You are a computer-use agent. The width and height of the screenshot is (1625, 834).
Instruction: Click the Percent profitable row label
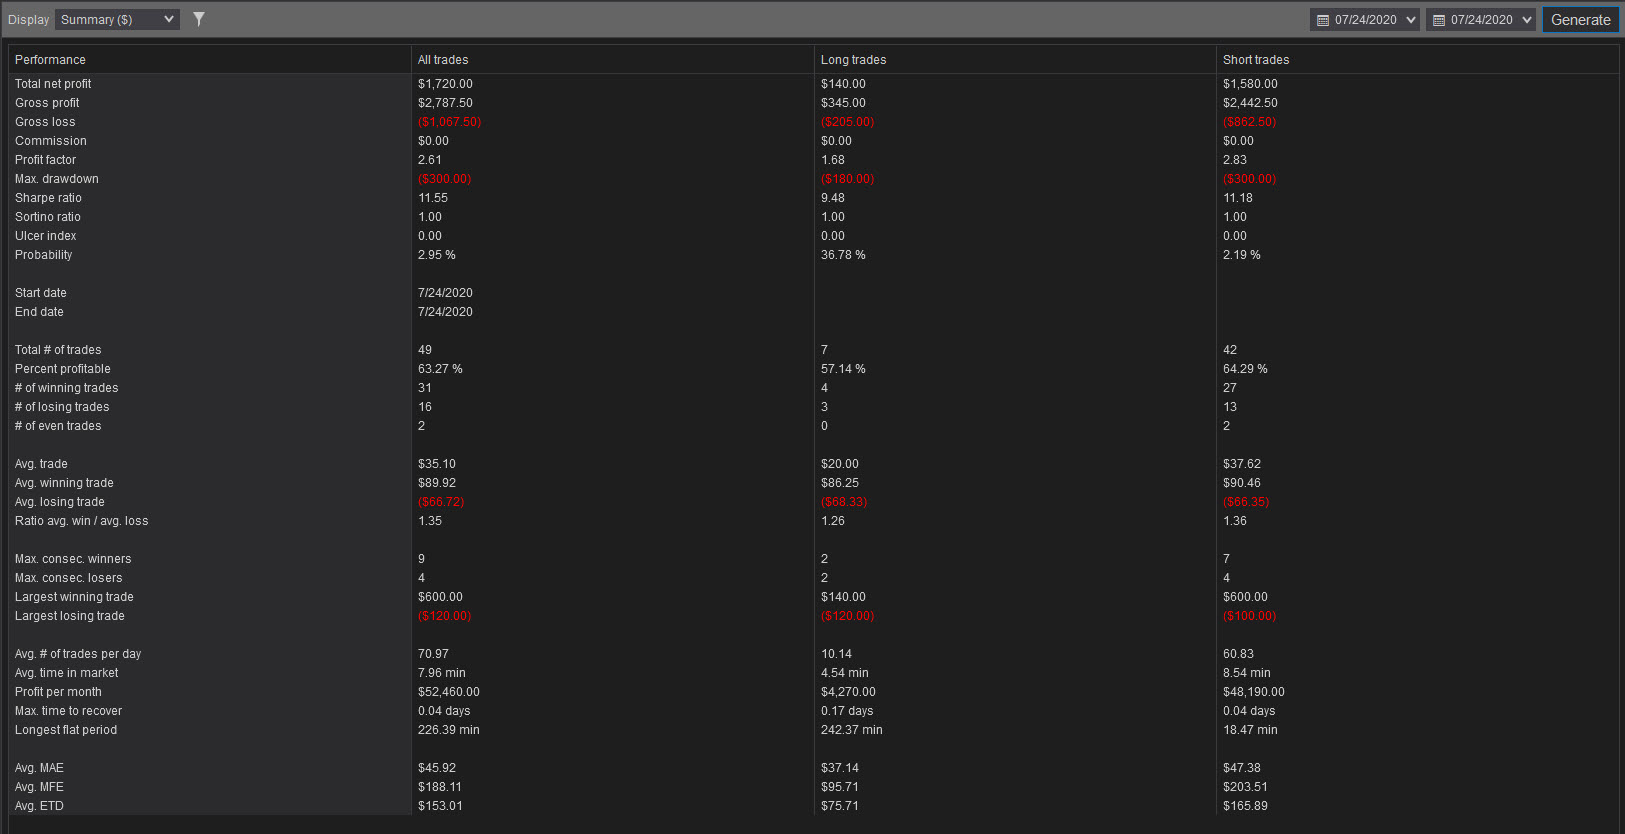[x=63, y=369]
